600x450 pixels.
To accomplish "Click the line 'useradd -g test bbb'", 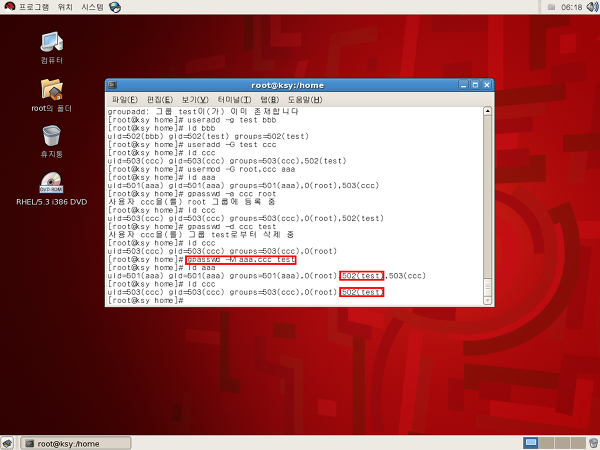I will 192,120.
